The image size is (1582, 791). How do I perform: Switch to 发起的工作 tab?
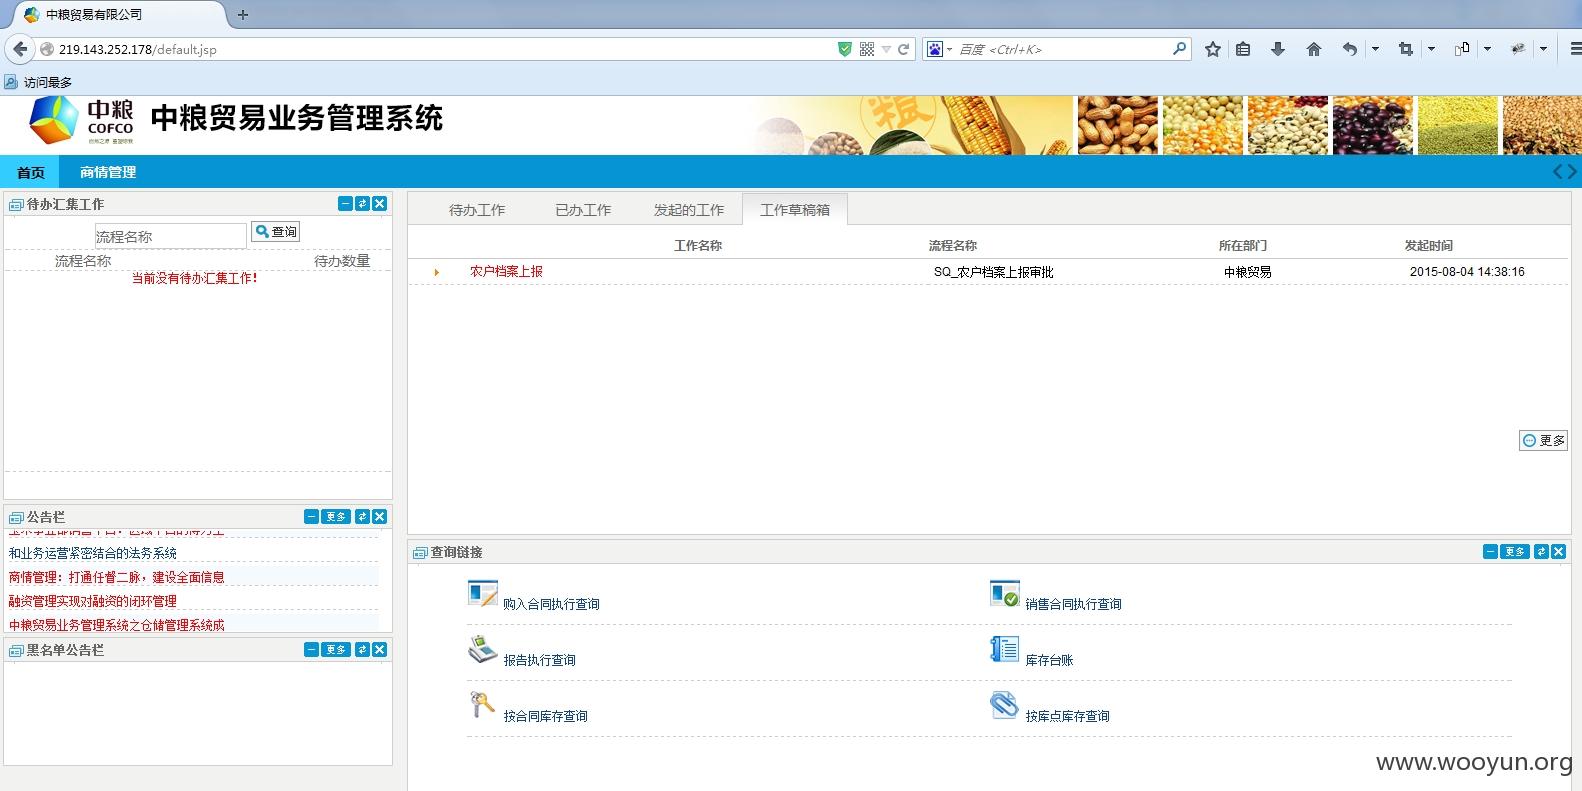pyautogui.click(x=689, y=210)
